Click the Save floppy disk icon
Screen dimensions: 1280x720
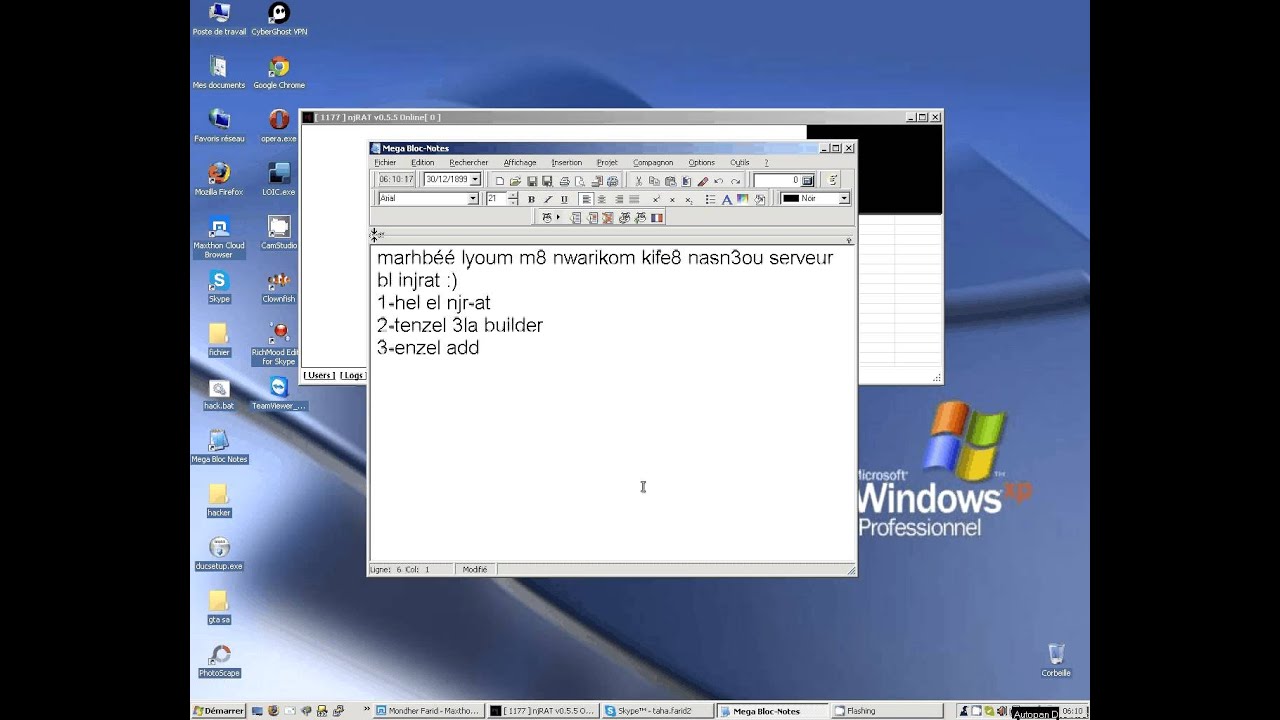pos(532,181)
